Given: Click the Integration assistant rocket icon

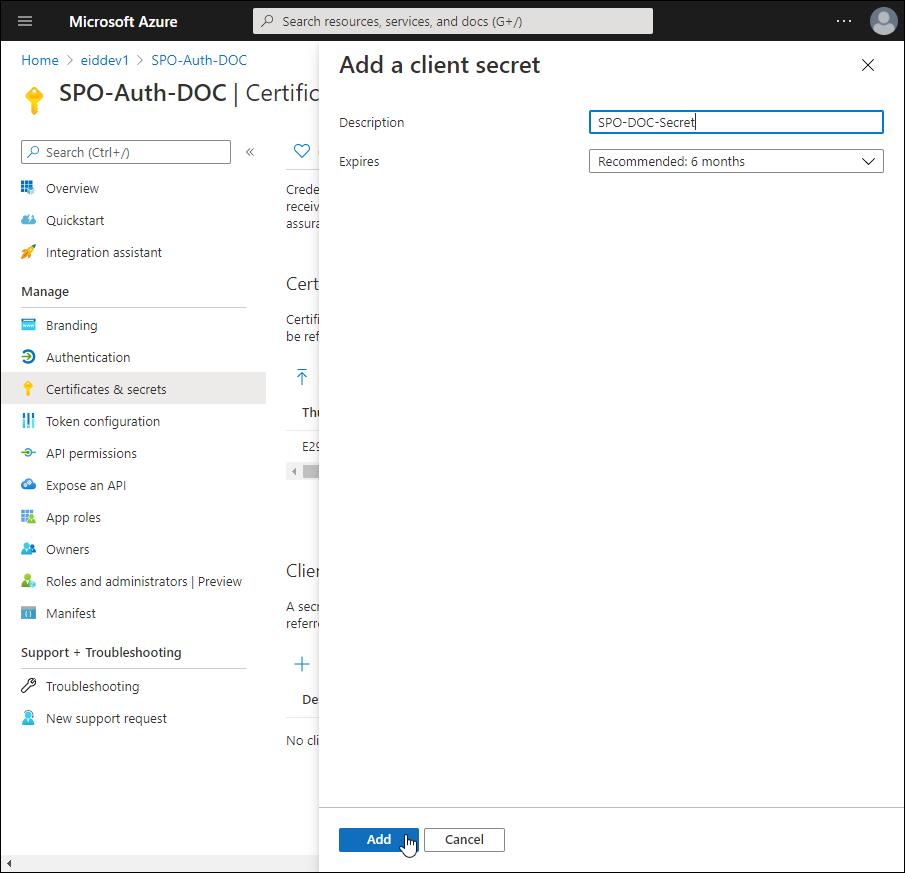Looking at the screenshot, I should (x=28, y=252).
